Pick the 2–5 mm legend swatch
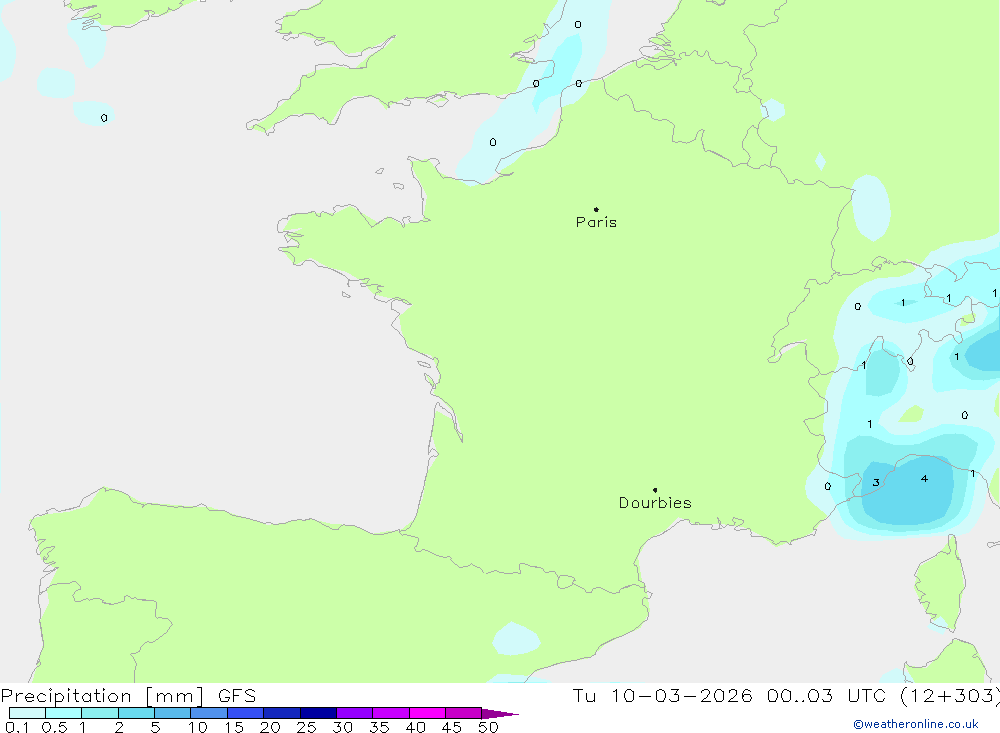This screenshot has width=1000, height=733. click(x=136, y=713)
